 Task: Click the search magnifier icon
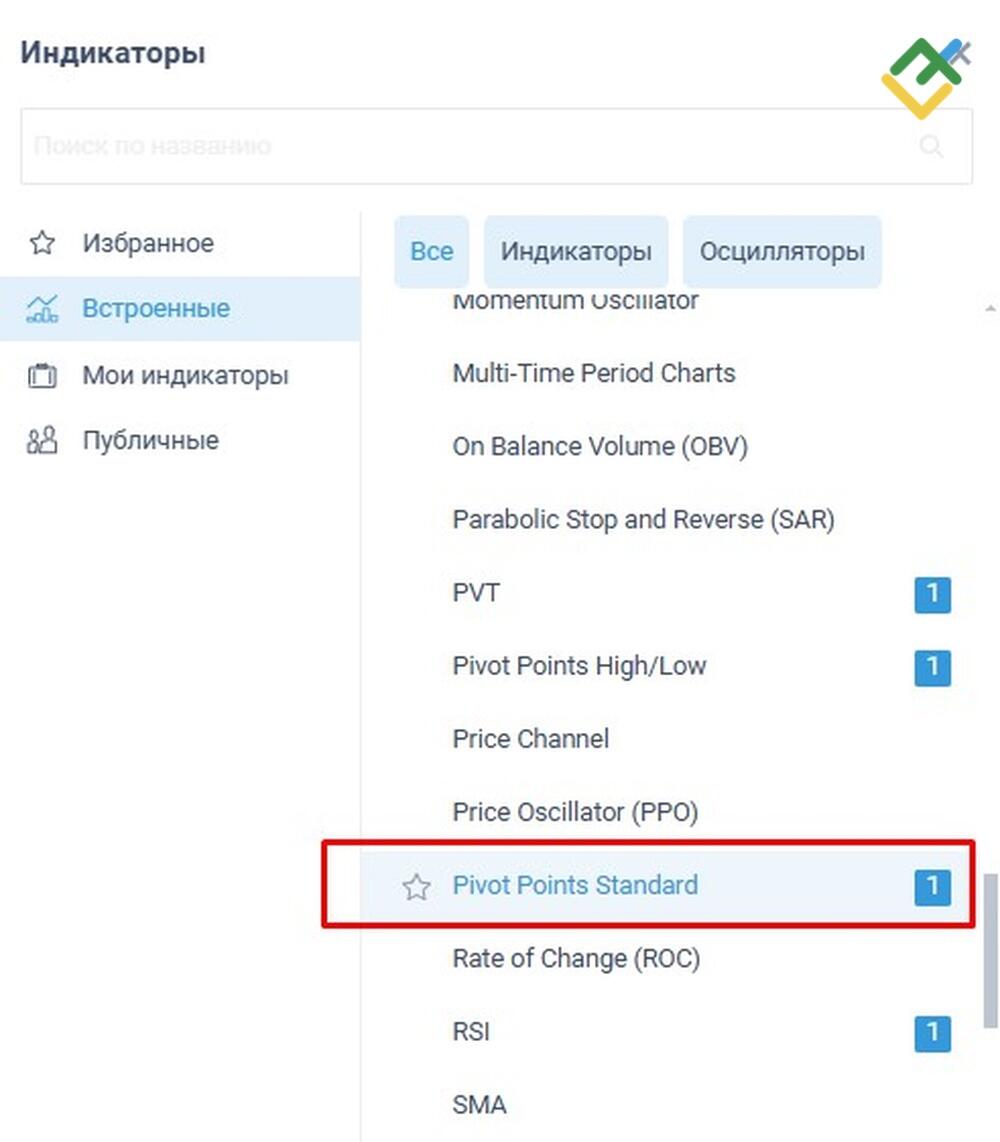point(931,147)
